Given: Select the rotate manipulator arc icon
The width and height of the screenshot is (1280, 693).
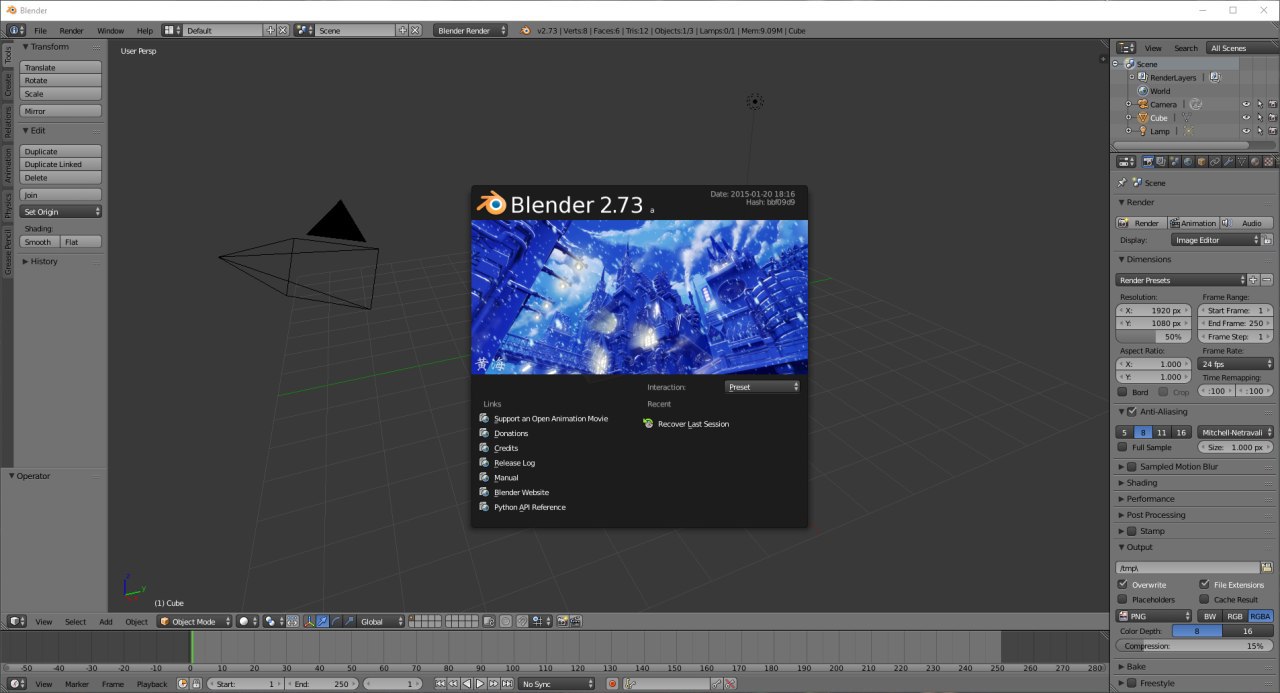Looking at the screenshot, I should pos(336,621).
